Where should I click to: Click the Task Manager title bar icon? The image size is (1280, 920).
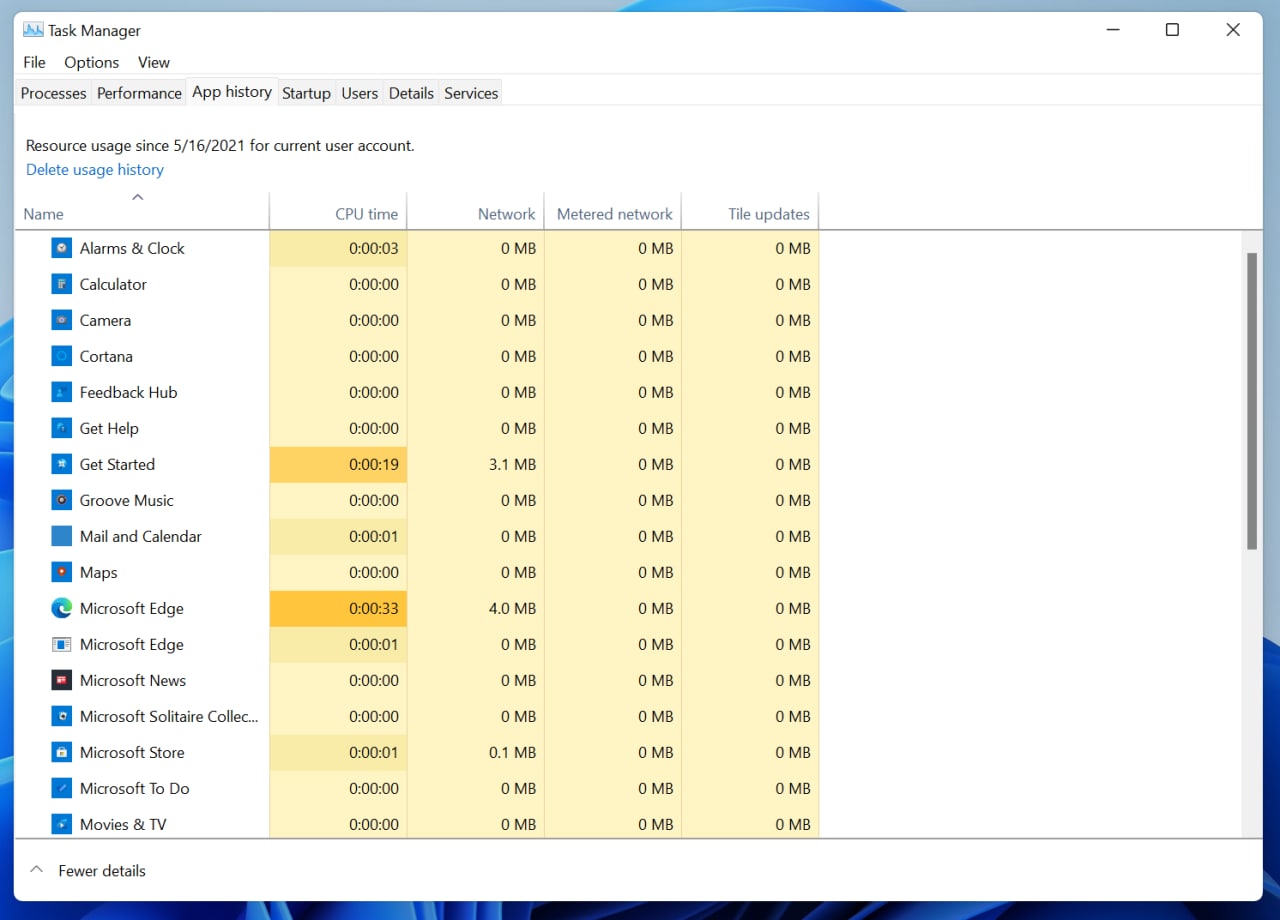click(x=33, y=30)
